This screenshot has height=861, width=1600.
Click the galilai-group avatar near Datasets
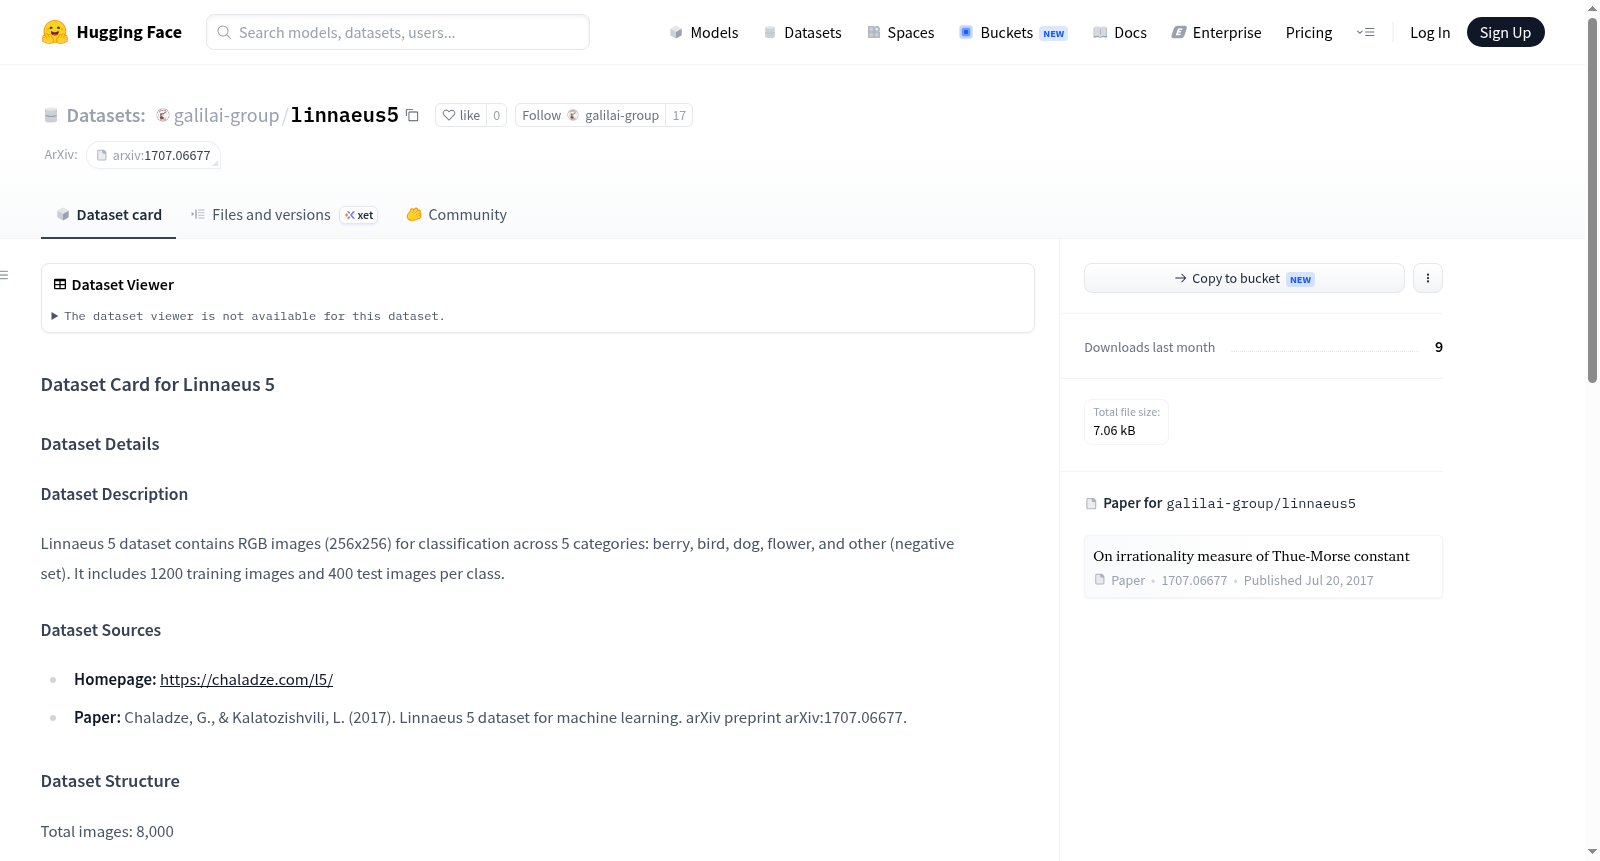click(x=162, y=115)
